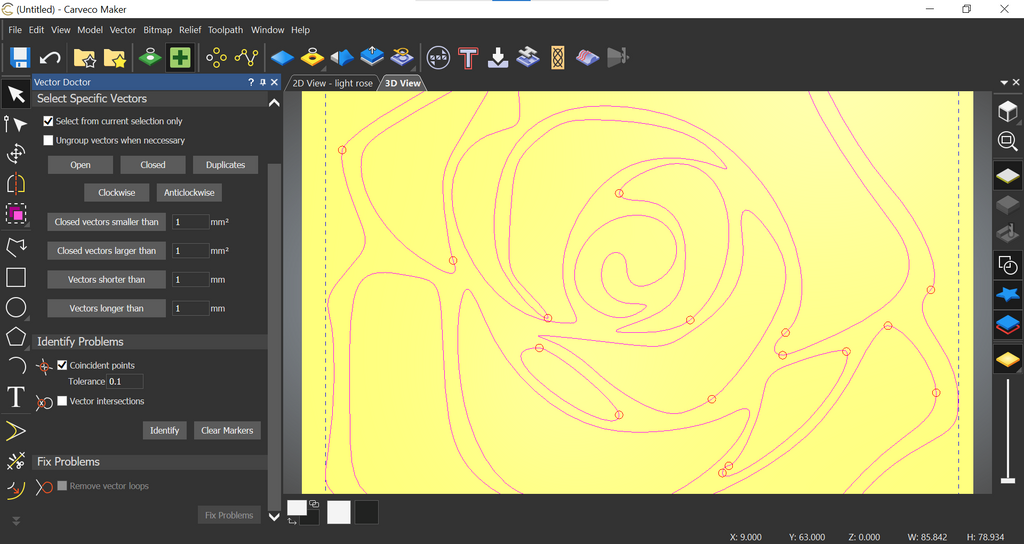Viewport: 1024px width, 544px height.
Task: Click the Undo arrow icon
Action: (50, 57)
